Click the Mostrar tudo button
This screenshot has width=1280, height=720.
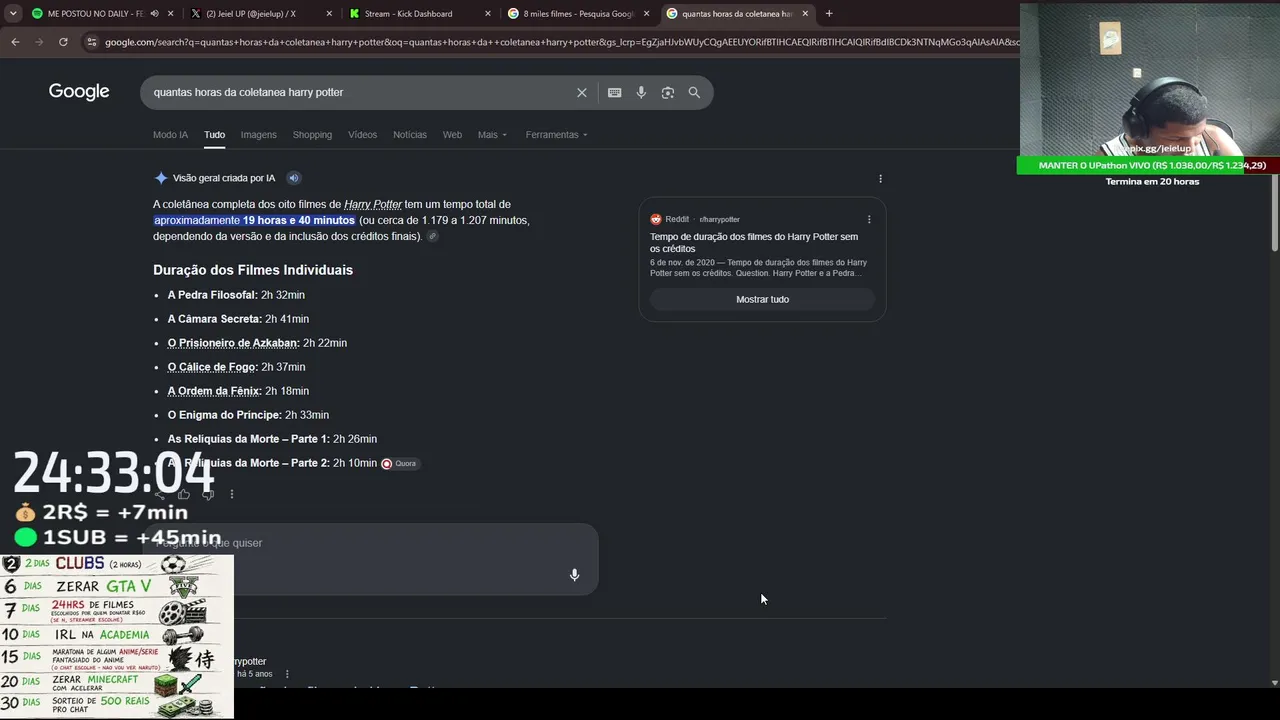click(762, 299)
